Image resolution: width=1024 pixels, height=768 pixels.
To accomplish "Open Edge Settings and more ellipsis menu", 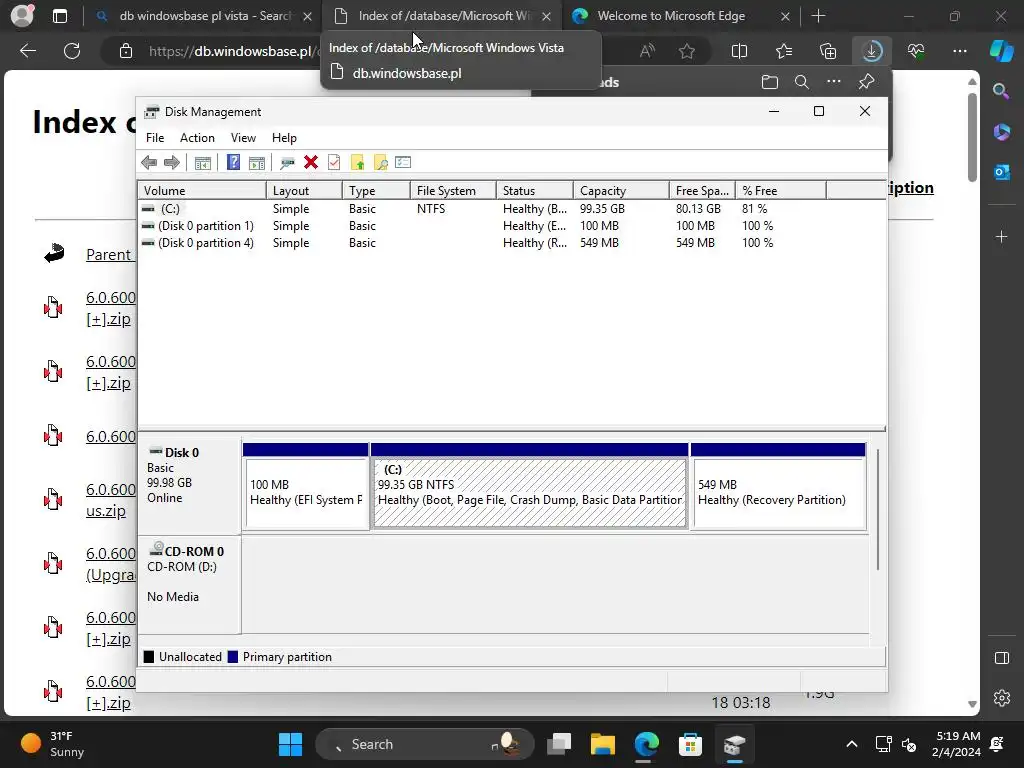I will [959, 51].
